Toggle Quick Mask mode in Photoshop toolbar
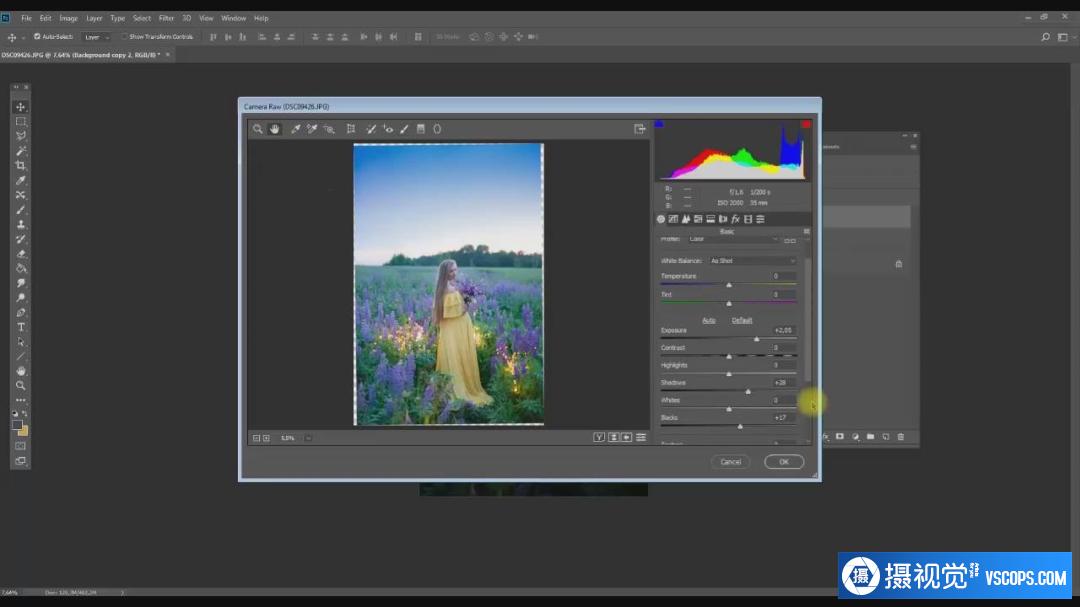The width and height of the screenshot is (1080, 607). tap(21, 446)
